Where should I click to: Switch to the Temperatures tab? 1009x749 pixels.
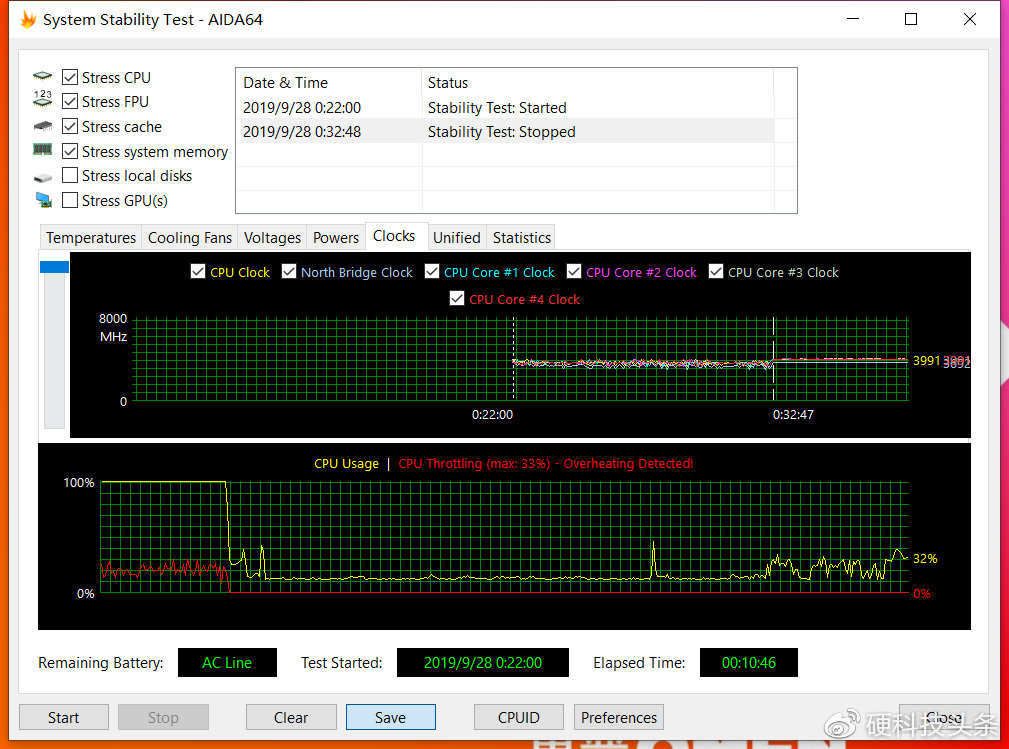(91, 237)
